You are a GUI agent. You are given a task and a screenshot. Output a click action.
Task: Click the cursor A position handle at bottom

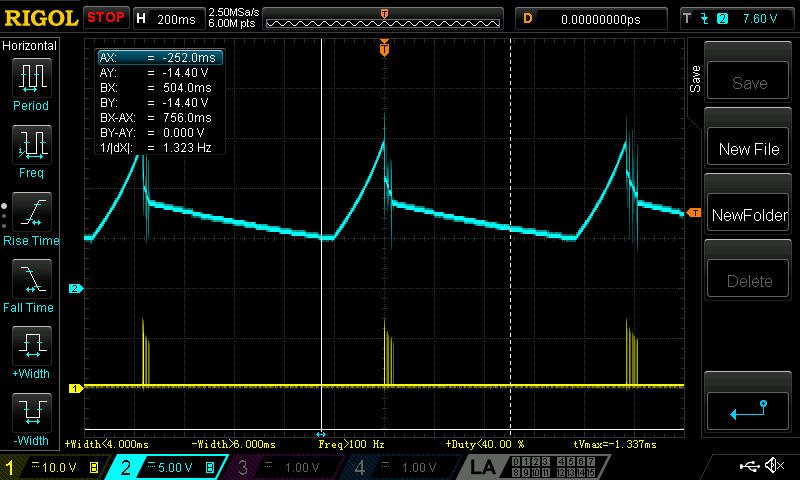coord(321,434)
